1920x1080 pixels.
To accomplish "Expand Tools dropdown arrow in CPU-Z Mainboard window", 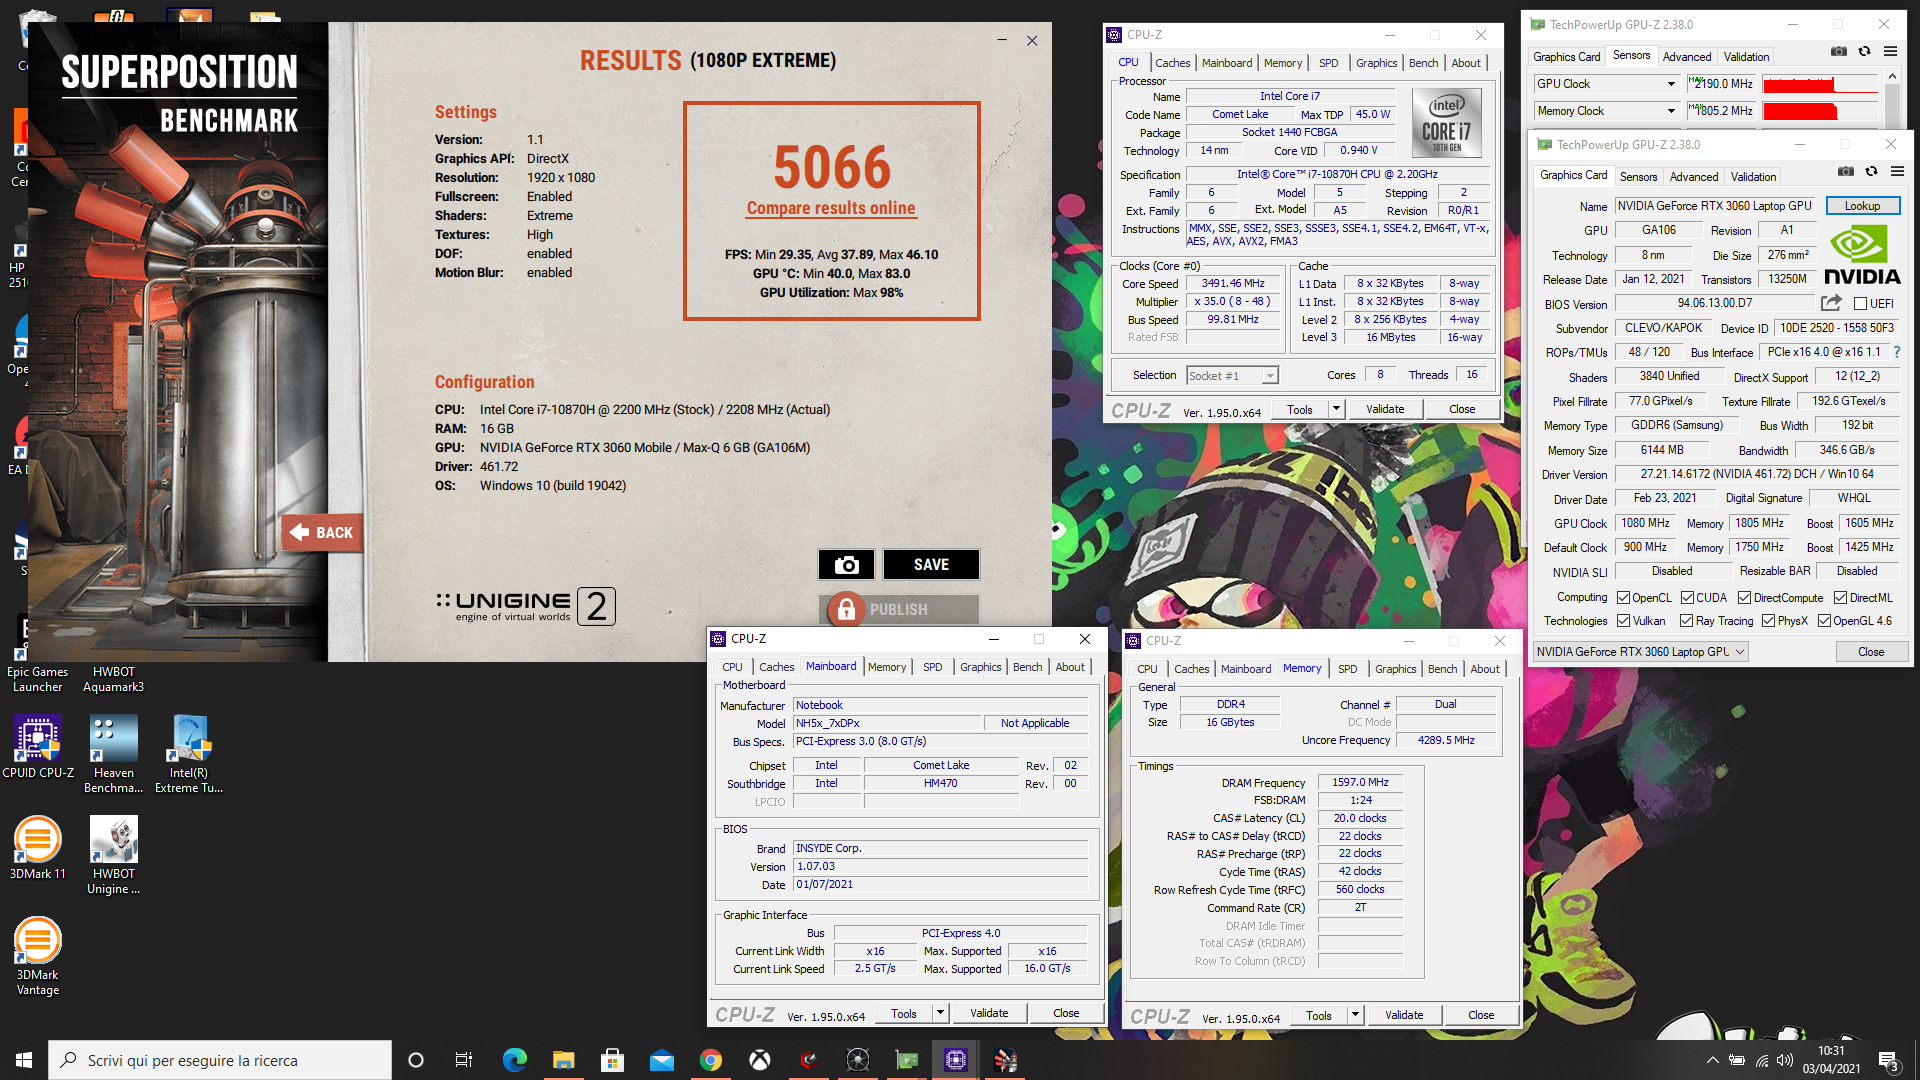I will click(940, 1013).
